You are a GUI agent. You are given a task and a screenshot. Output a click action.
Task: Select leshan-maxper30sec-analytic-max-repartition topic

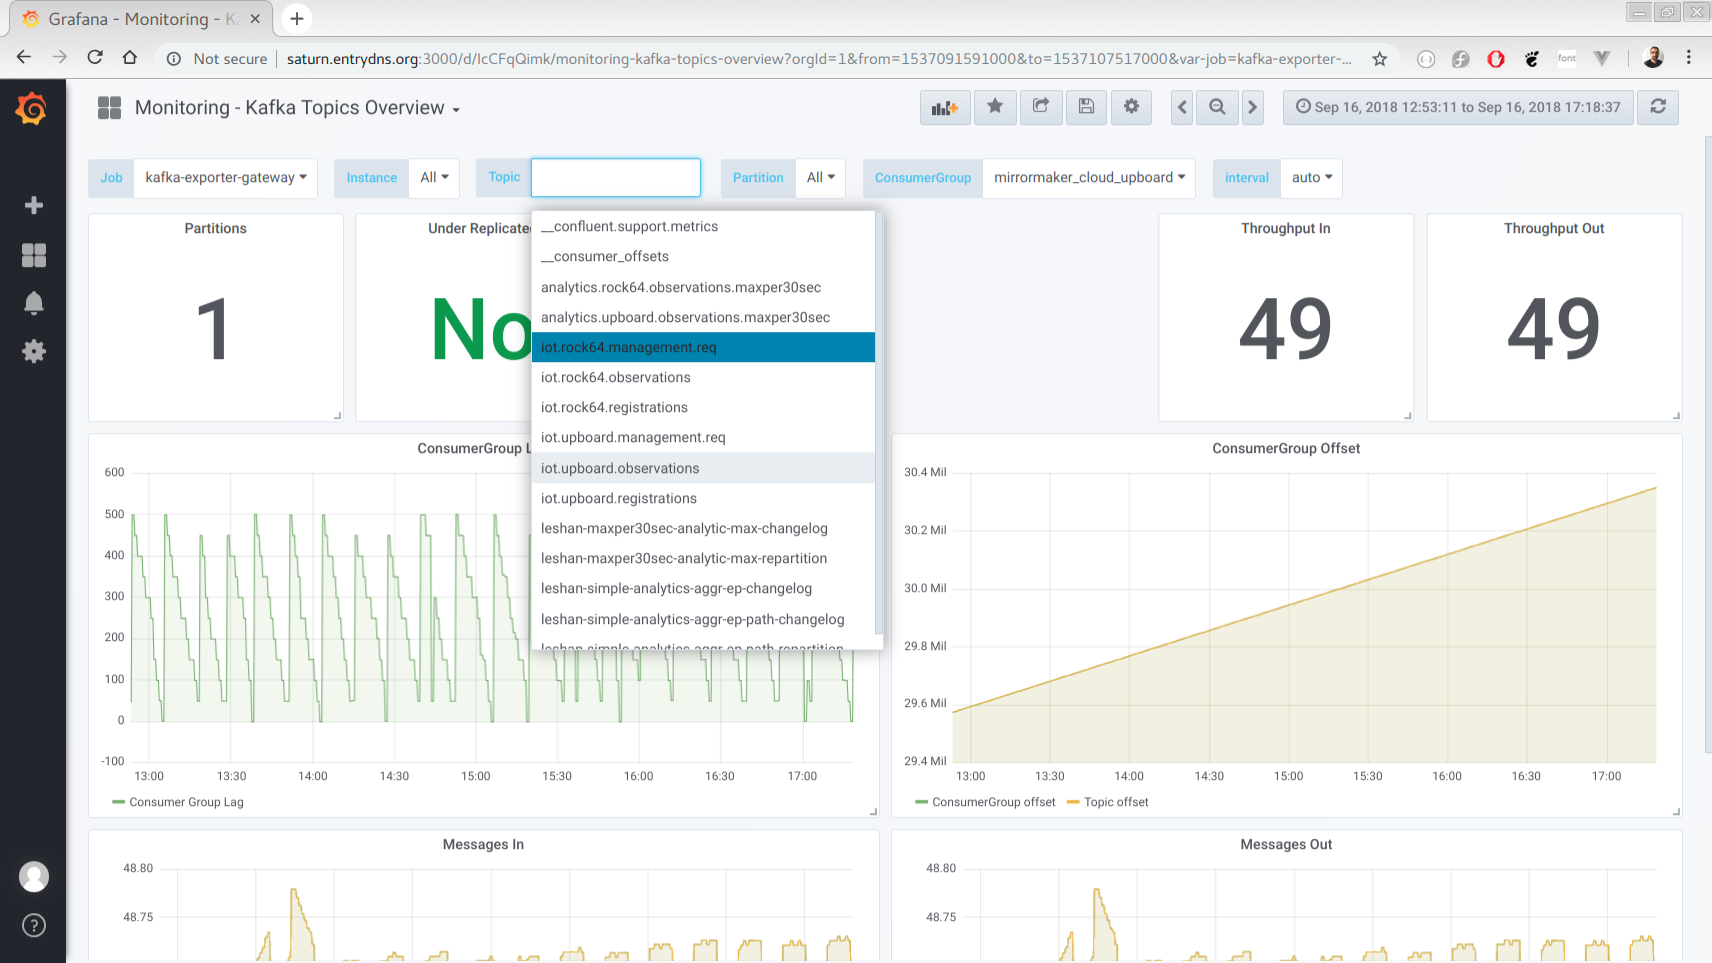click(x=703, y=558)
